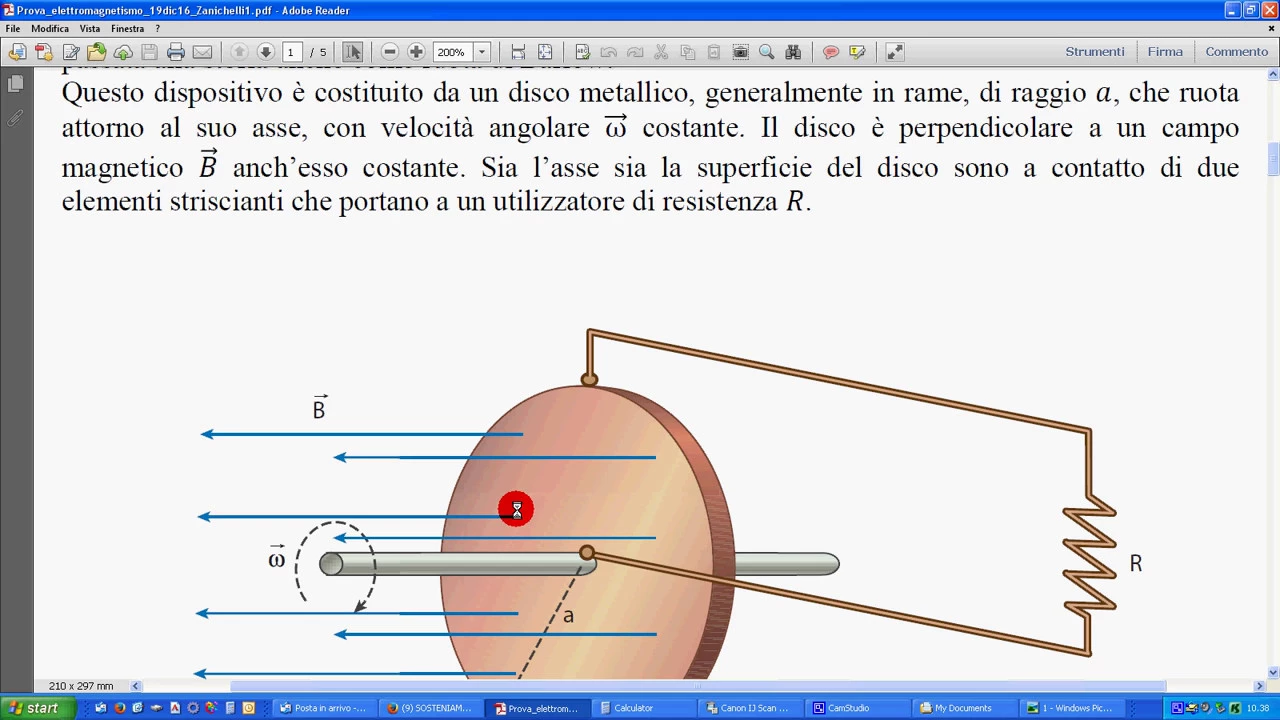Click the binoculars find icon
1280x720 pixels.
tap(793, 52)
